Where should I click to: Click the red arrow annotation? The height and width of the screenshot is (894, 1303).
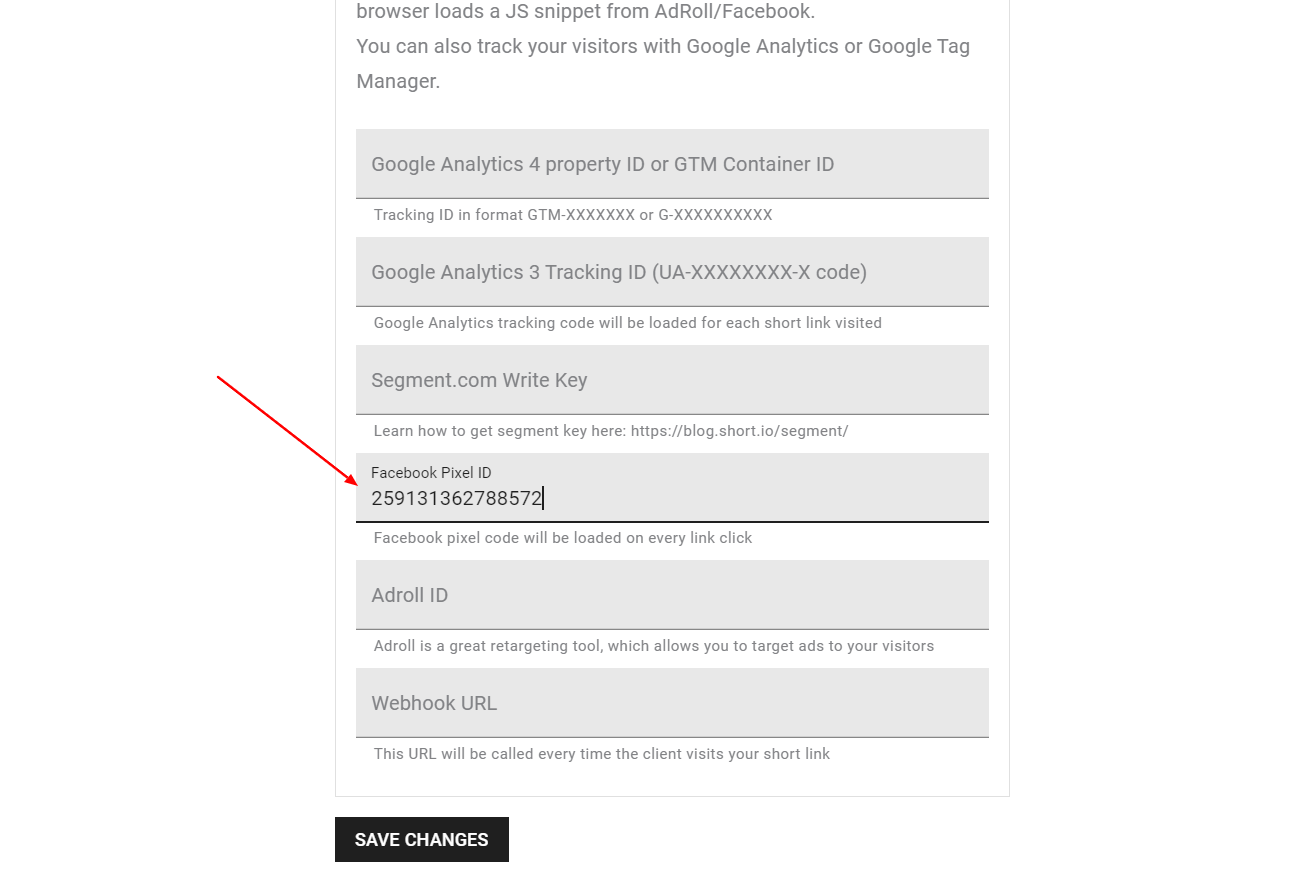click(288, 430)
